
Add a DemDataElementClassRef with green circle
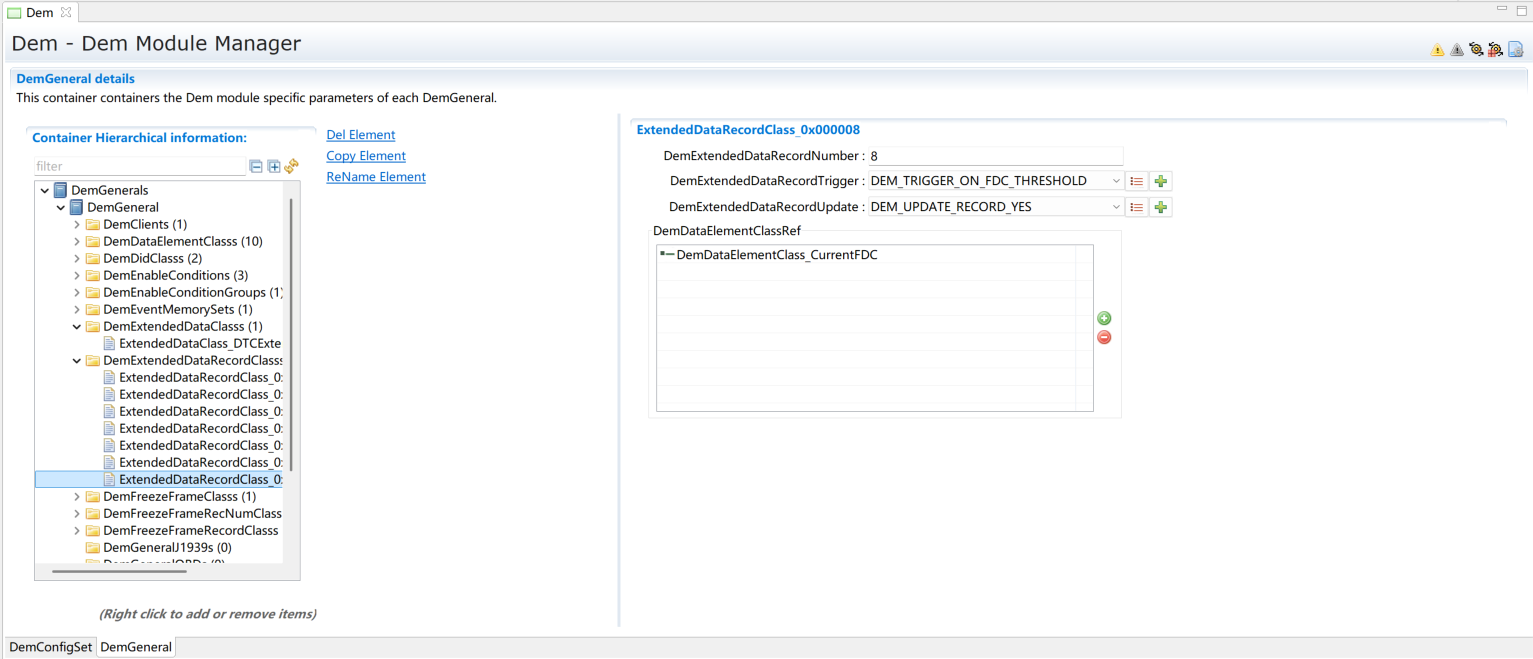tap(1104, 318)
